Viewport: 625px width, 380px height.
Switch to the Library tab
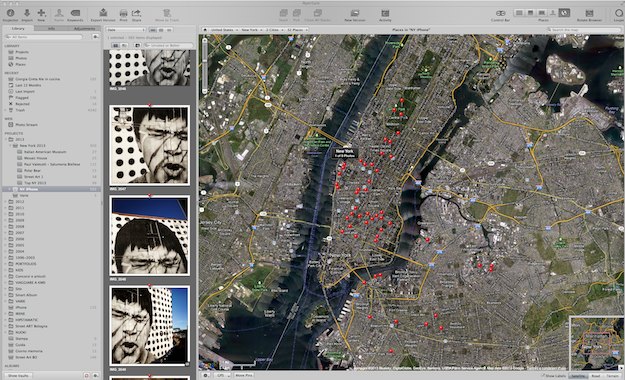18,29
